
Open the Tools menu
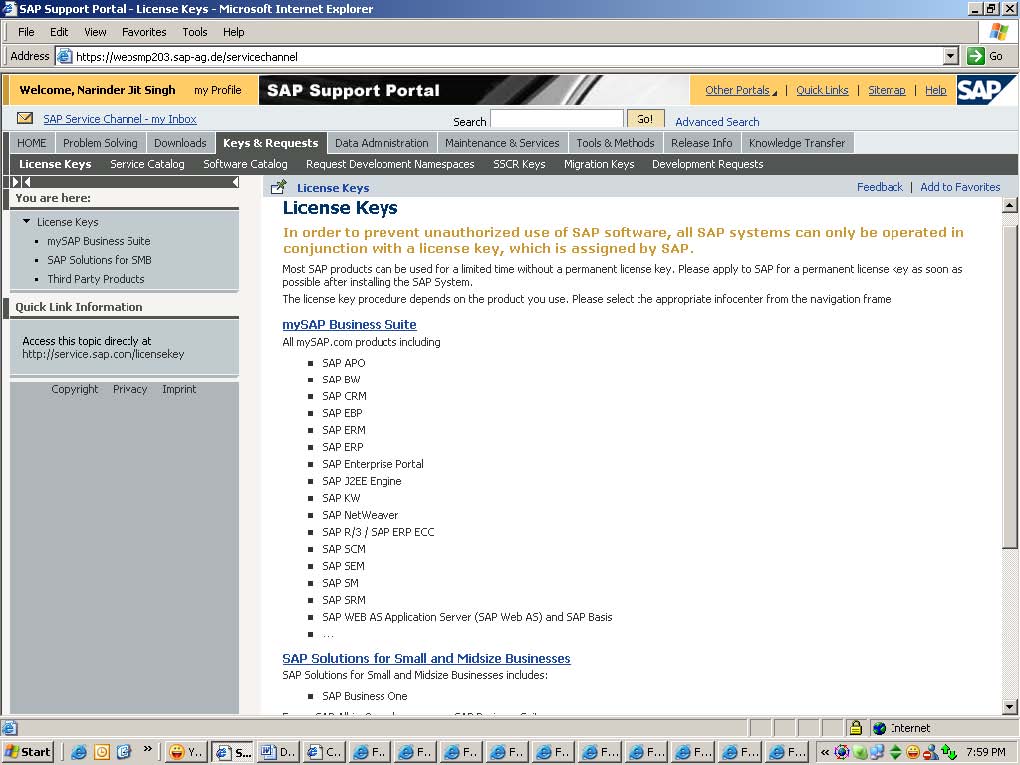(x=195, y=32)
